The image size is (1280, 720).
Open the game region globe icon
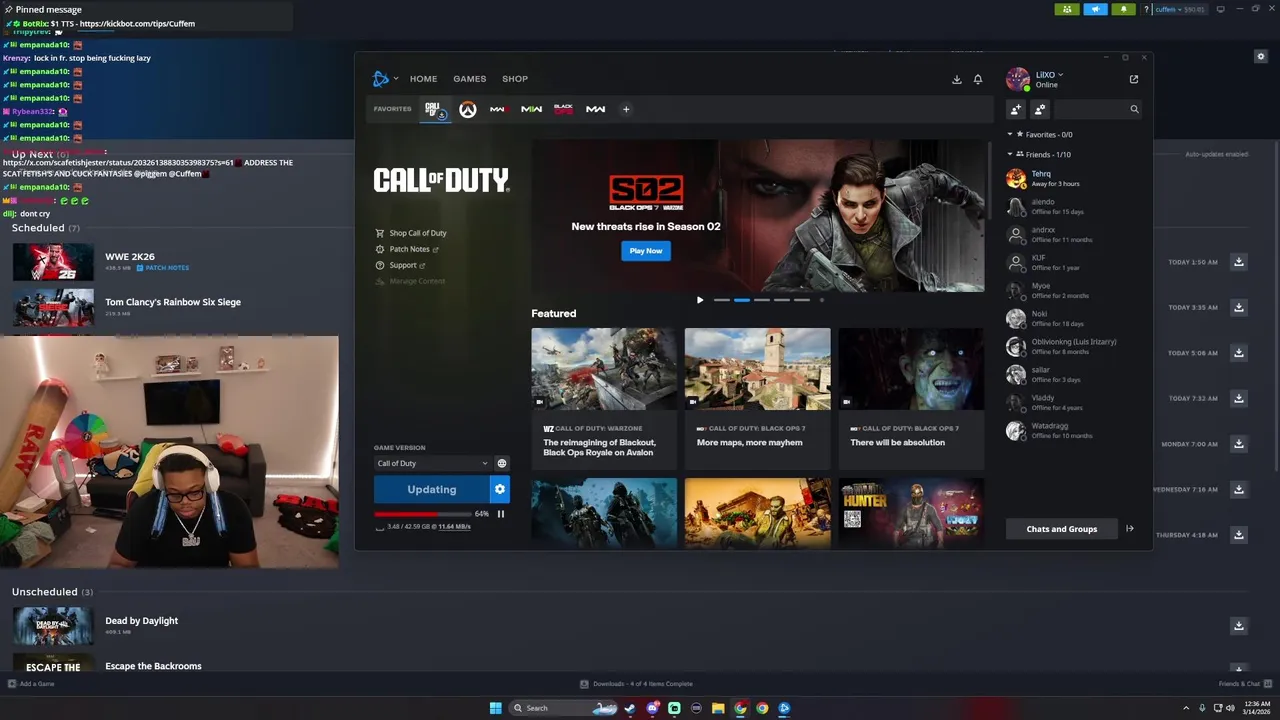click(502, 463)
